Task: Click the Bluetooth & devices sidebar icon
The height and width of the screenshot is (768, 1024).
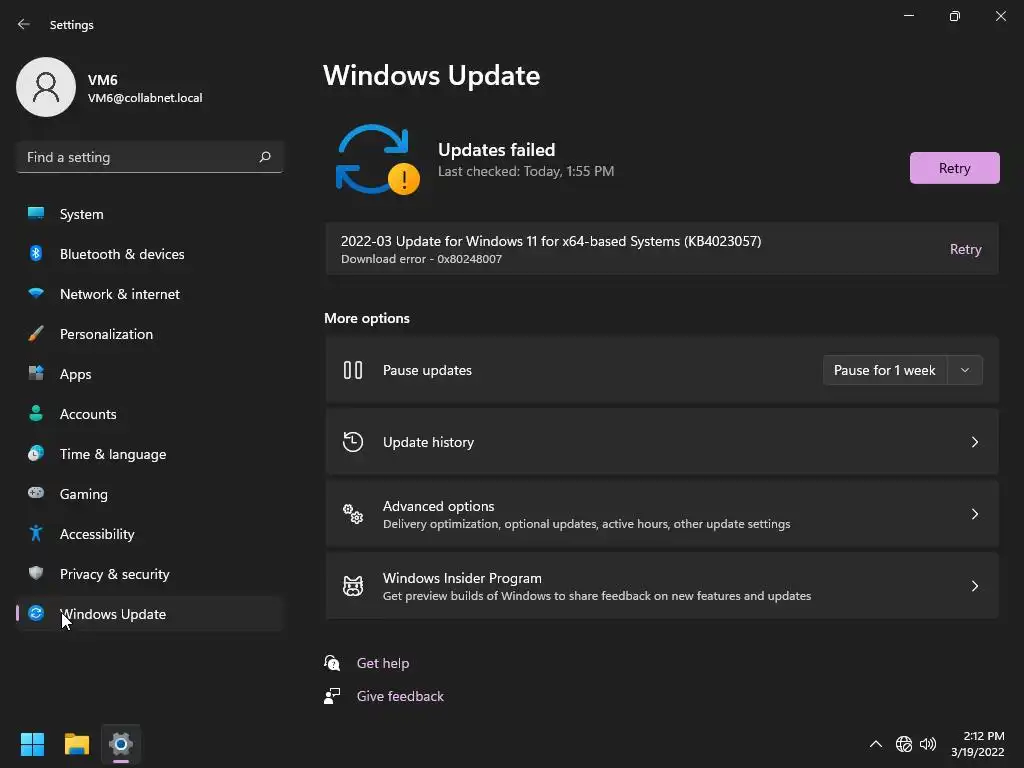Action: (x=36, y=254)
